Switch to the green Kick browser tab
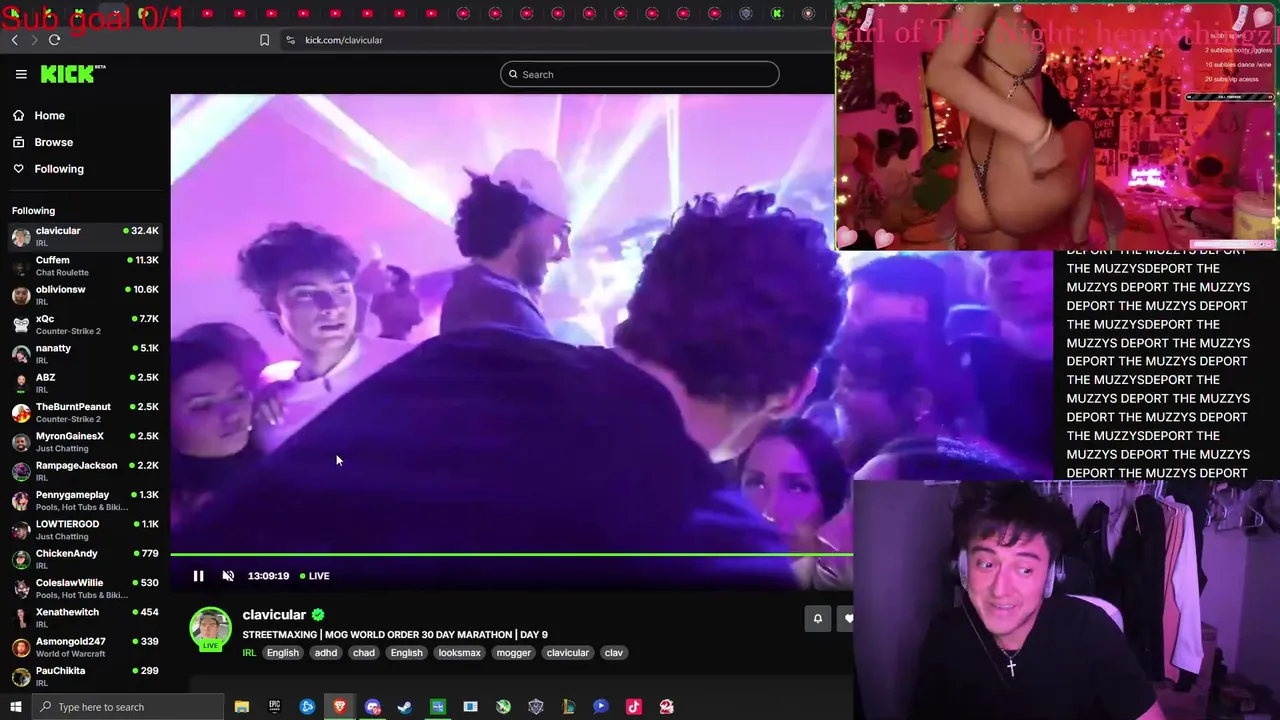 coord(777,13)
